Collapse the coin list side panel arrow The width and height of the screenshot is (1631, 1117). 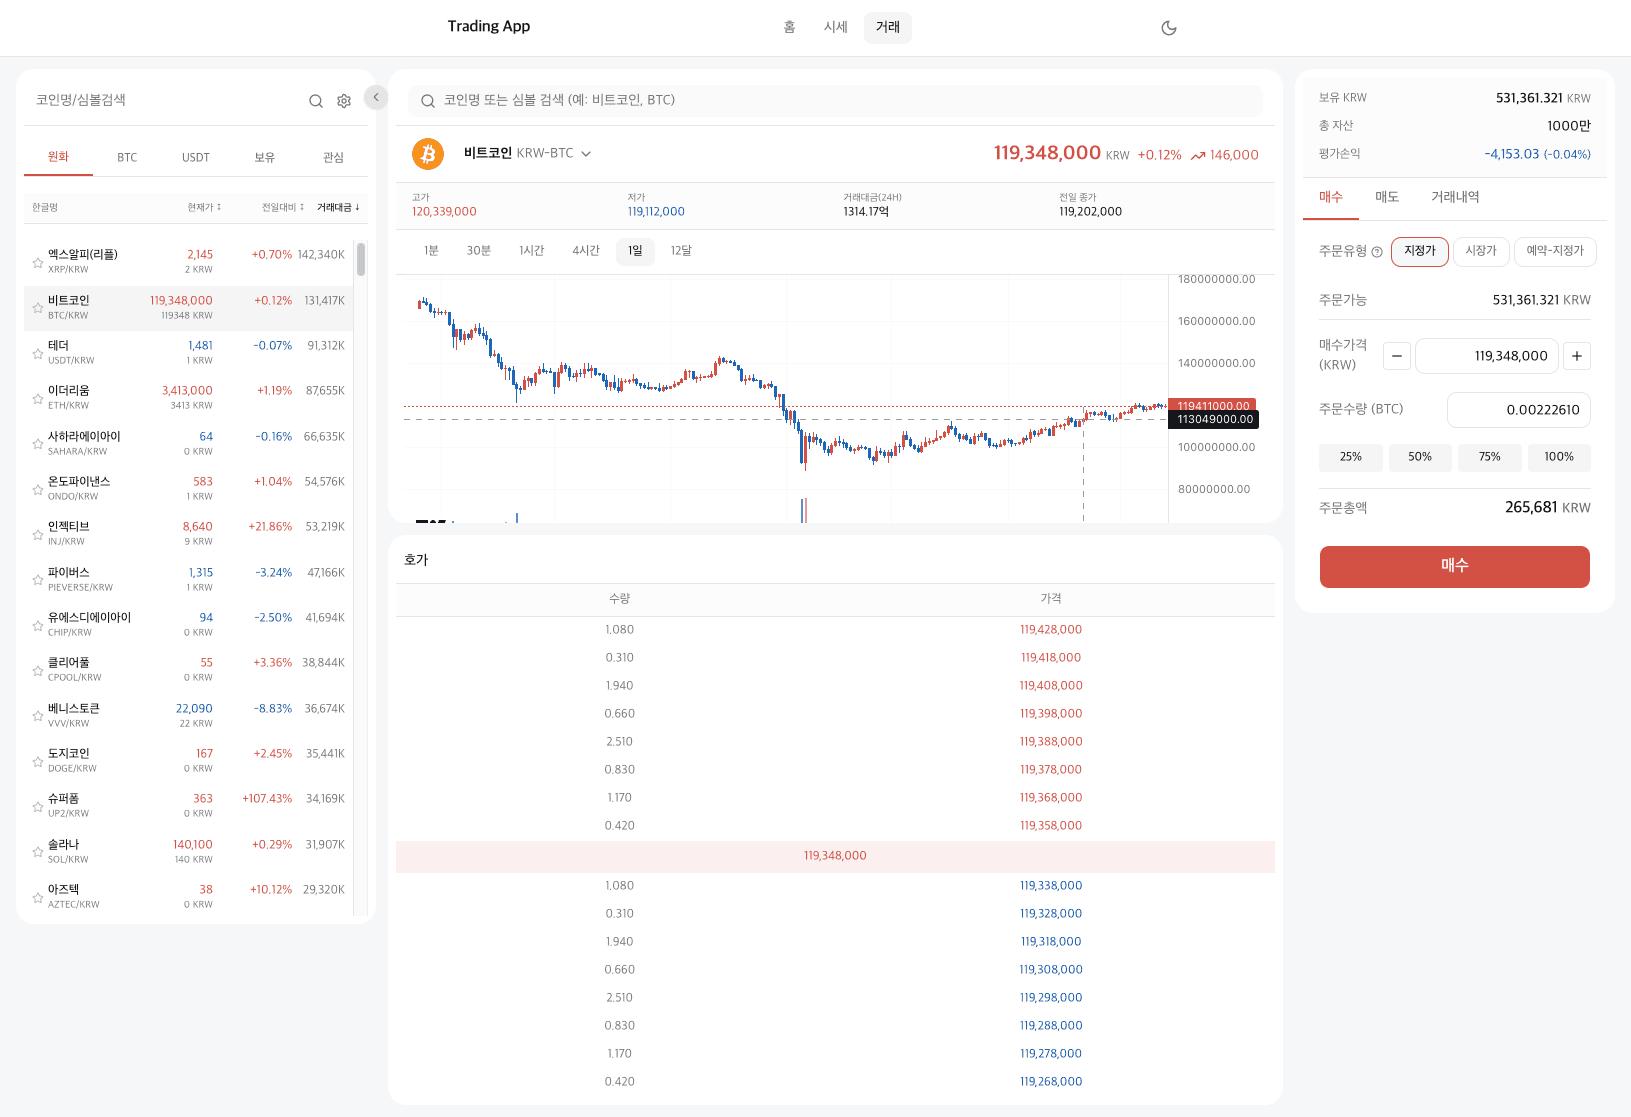pos(376,97)
